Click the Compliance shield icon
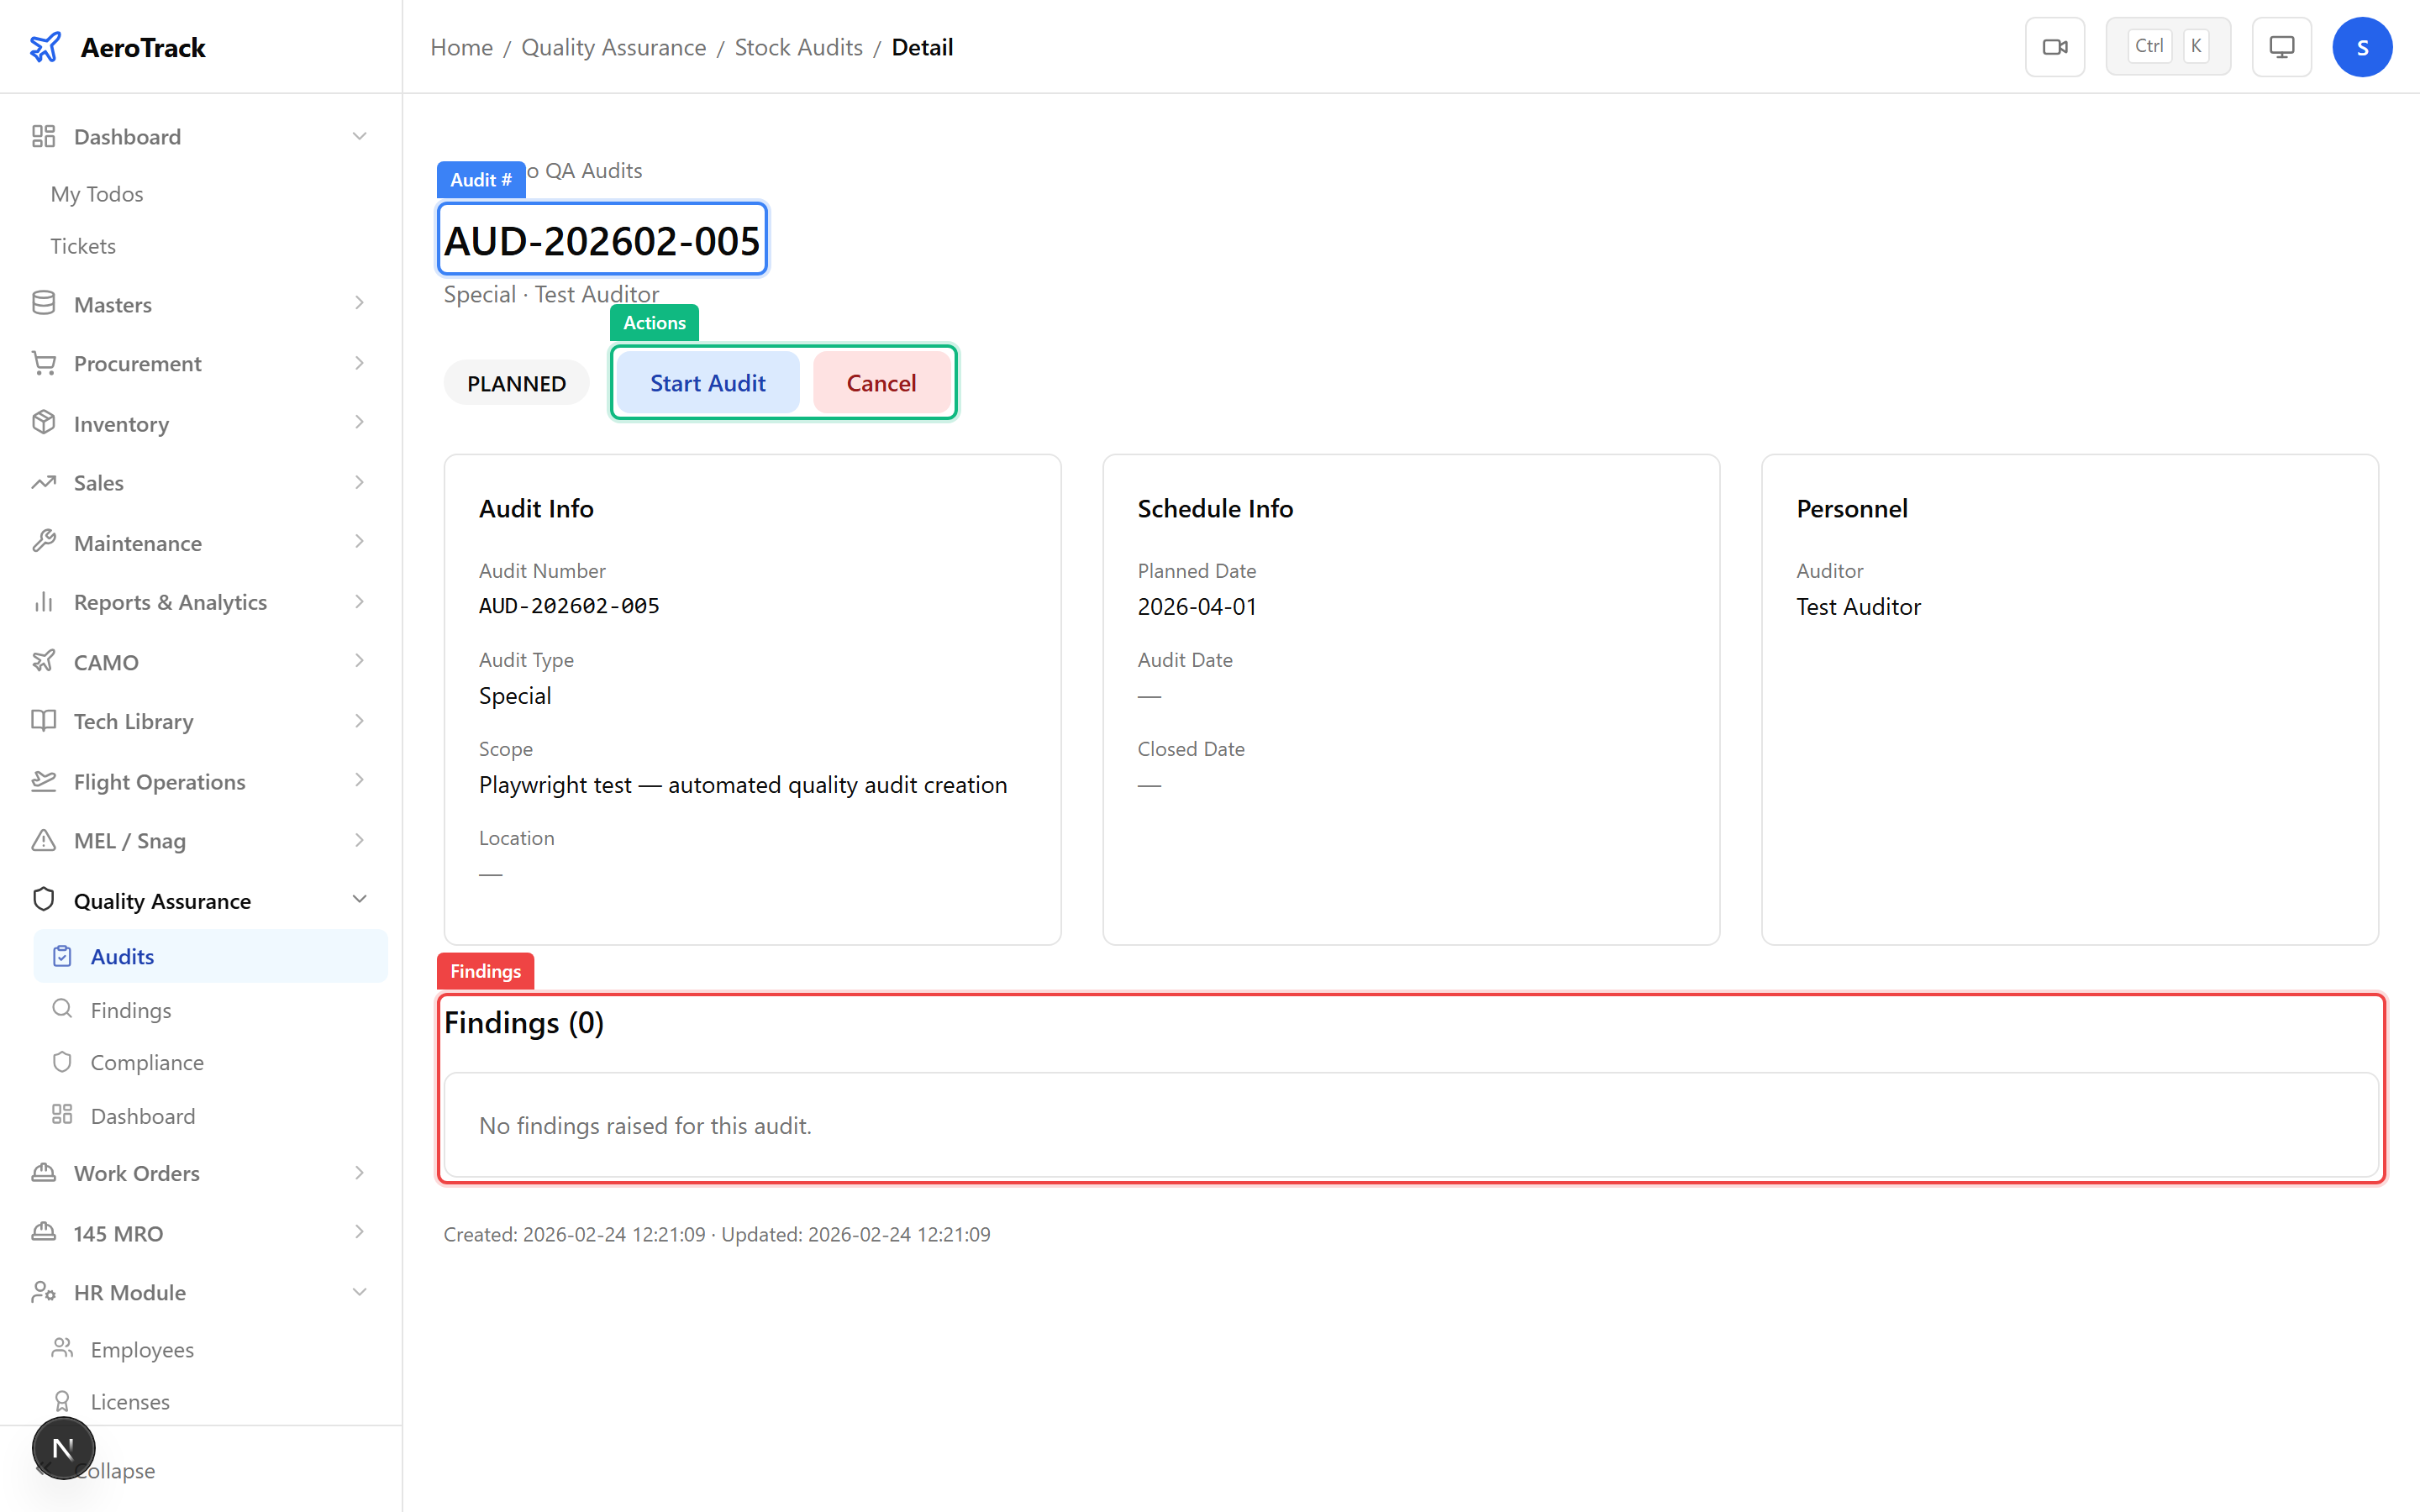This screenshot has height=1512, width=2420. click(x=62, y=1062)
